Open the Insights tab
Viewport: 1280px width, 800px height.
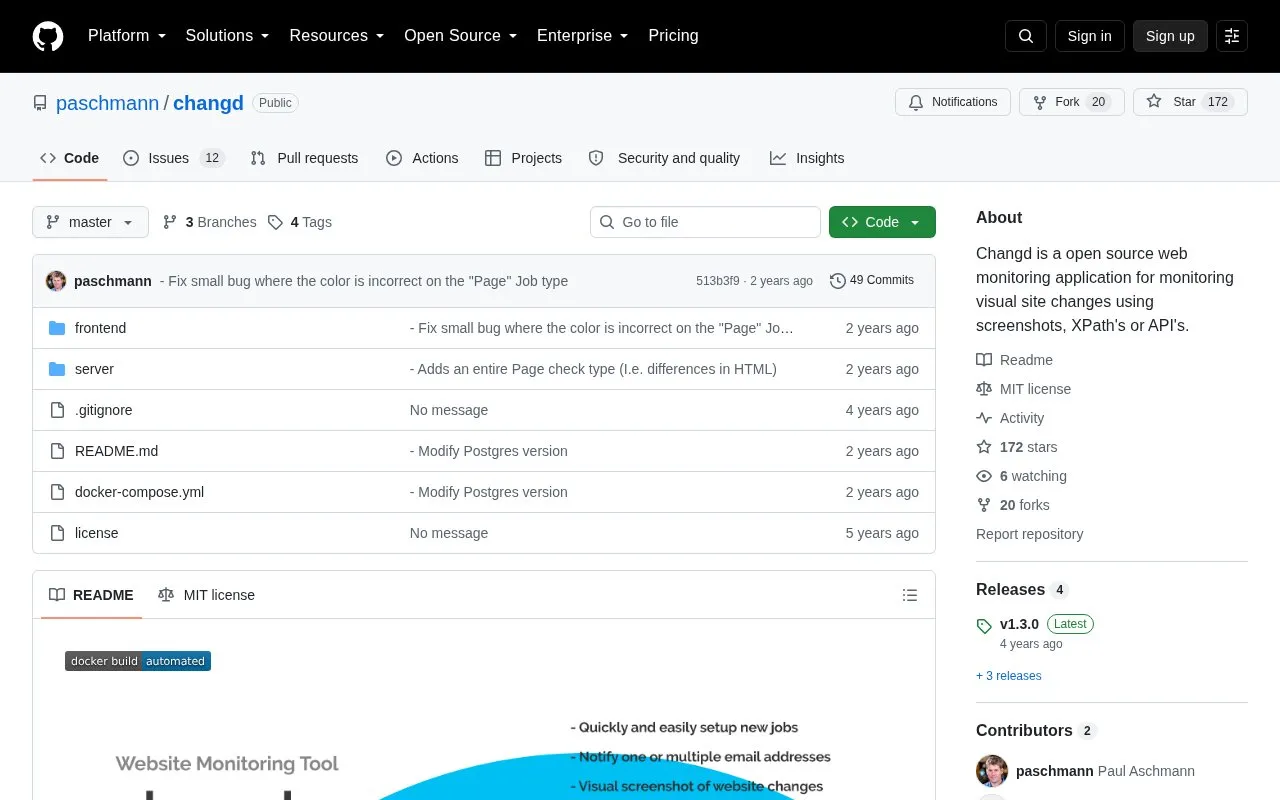pyautogui.click(x=807, y=158)
